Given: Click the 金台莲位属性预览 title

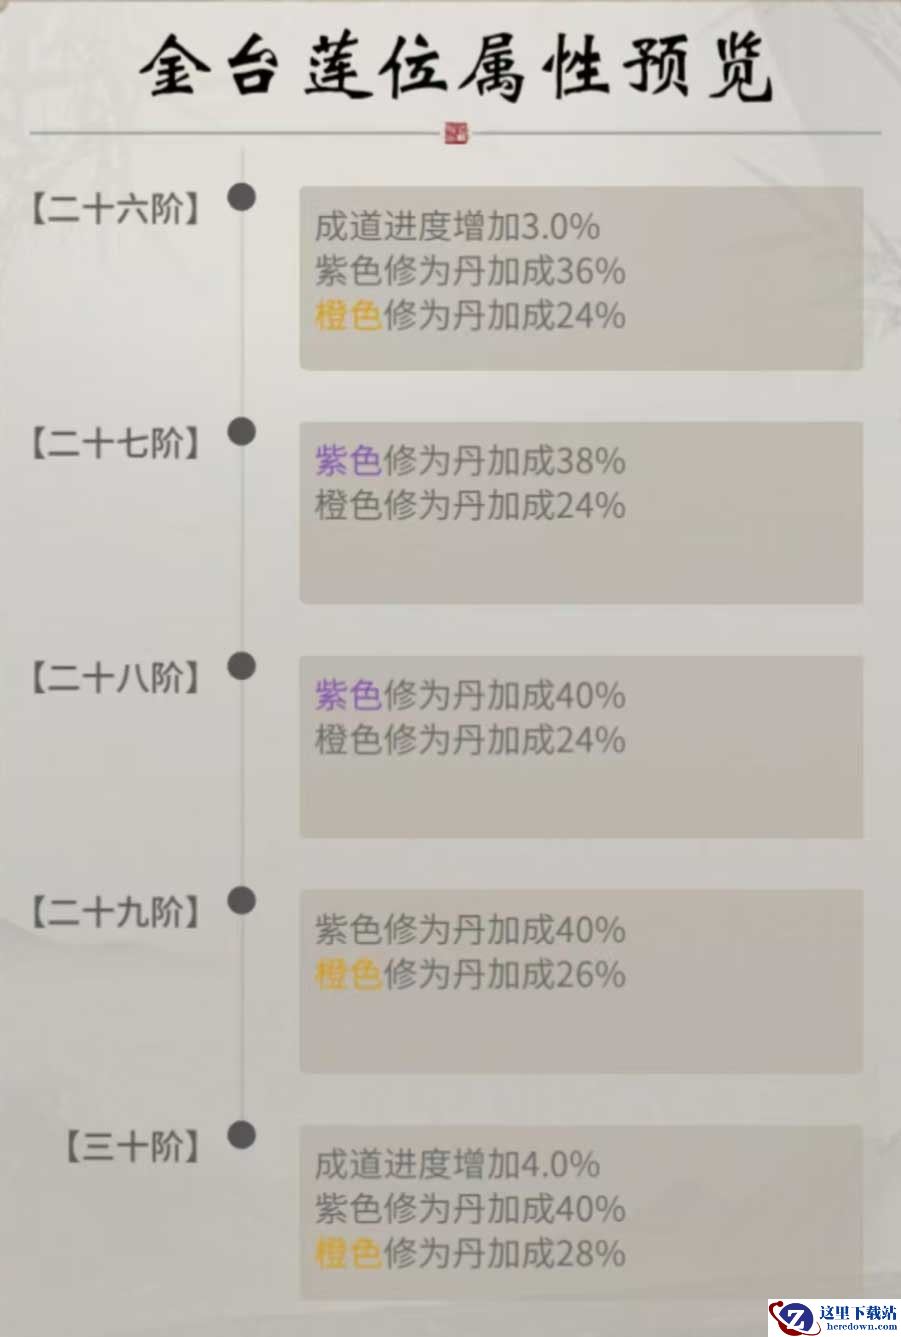Looking at the screenshot, I should 455,70.
